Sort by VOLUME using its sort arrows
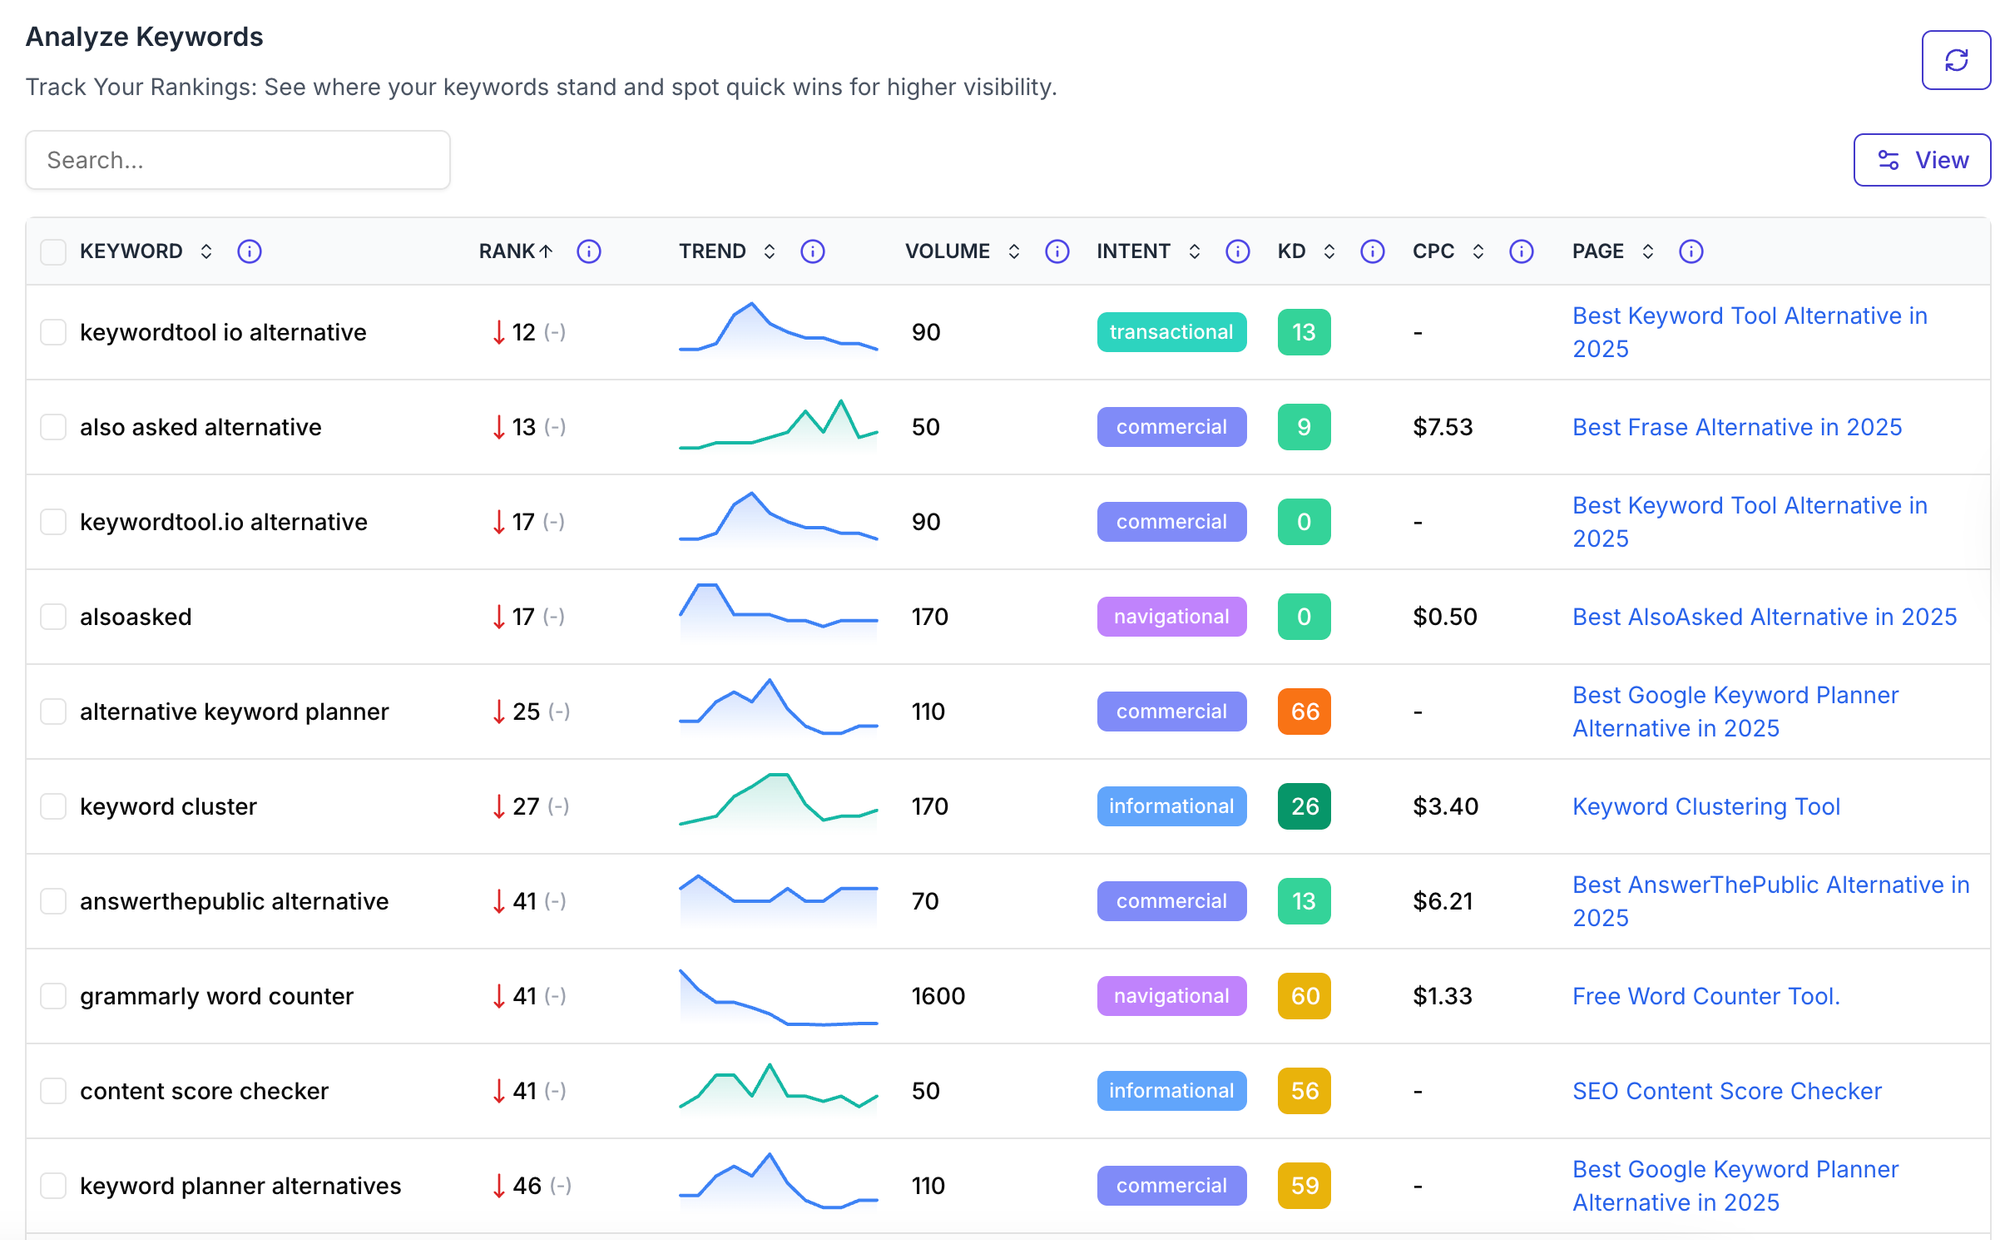 tap(1013, 251)
